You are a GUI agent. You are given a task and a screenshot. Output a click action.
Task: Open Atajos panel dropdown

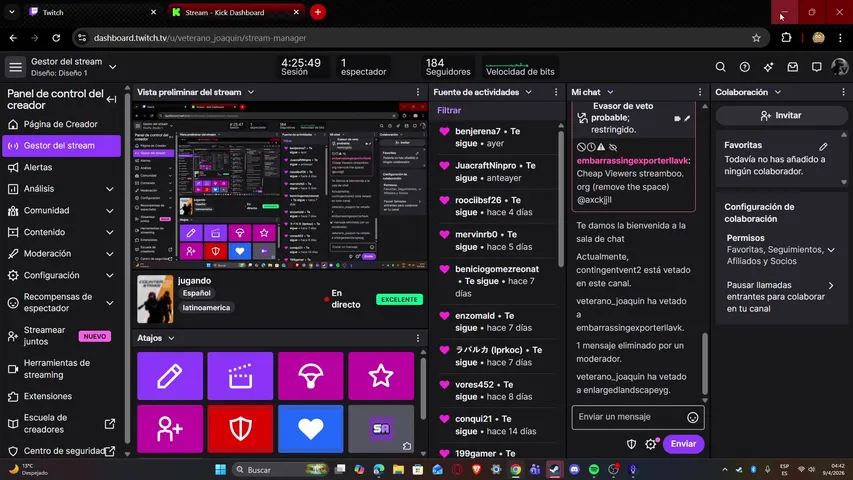tap(171, 338)
